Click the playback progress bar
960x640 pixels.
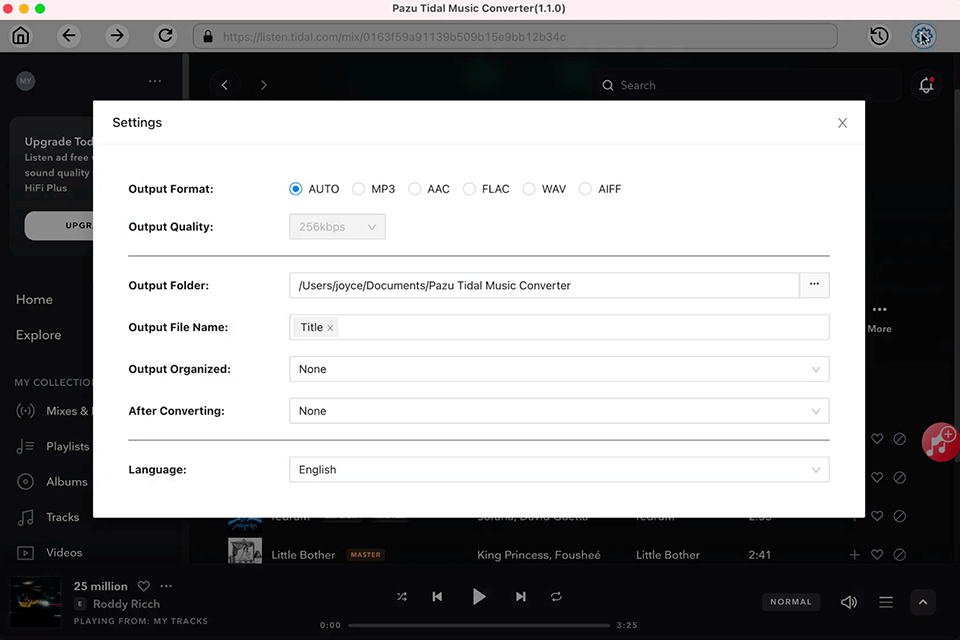(479, 625)
